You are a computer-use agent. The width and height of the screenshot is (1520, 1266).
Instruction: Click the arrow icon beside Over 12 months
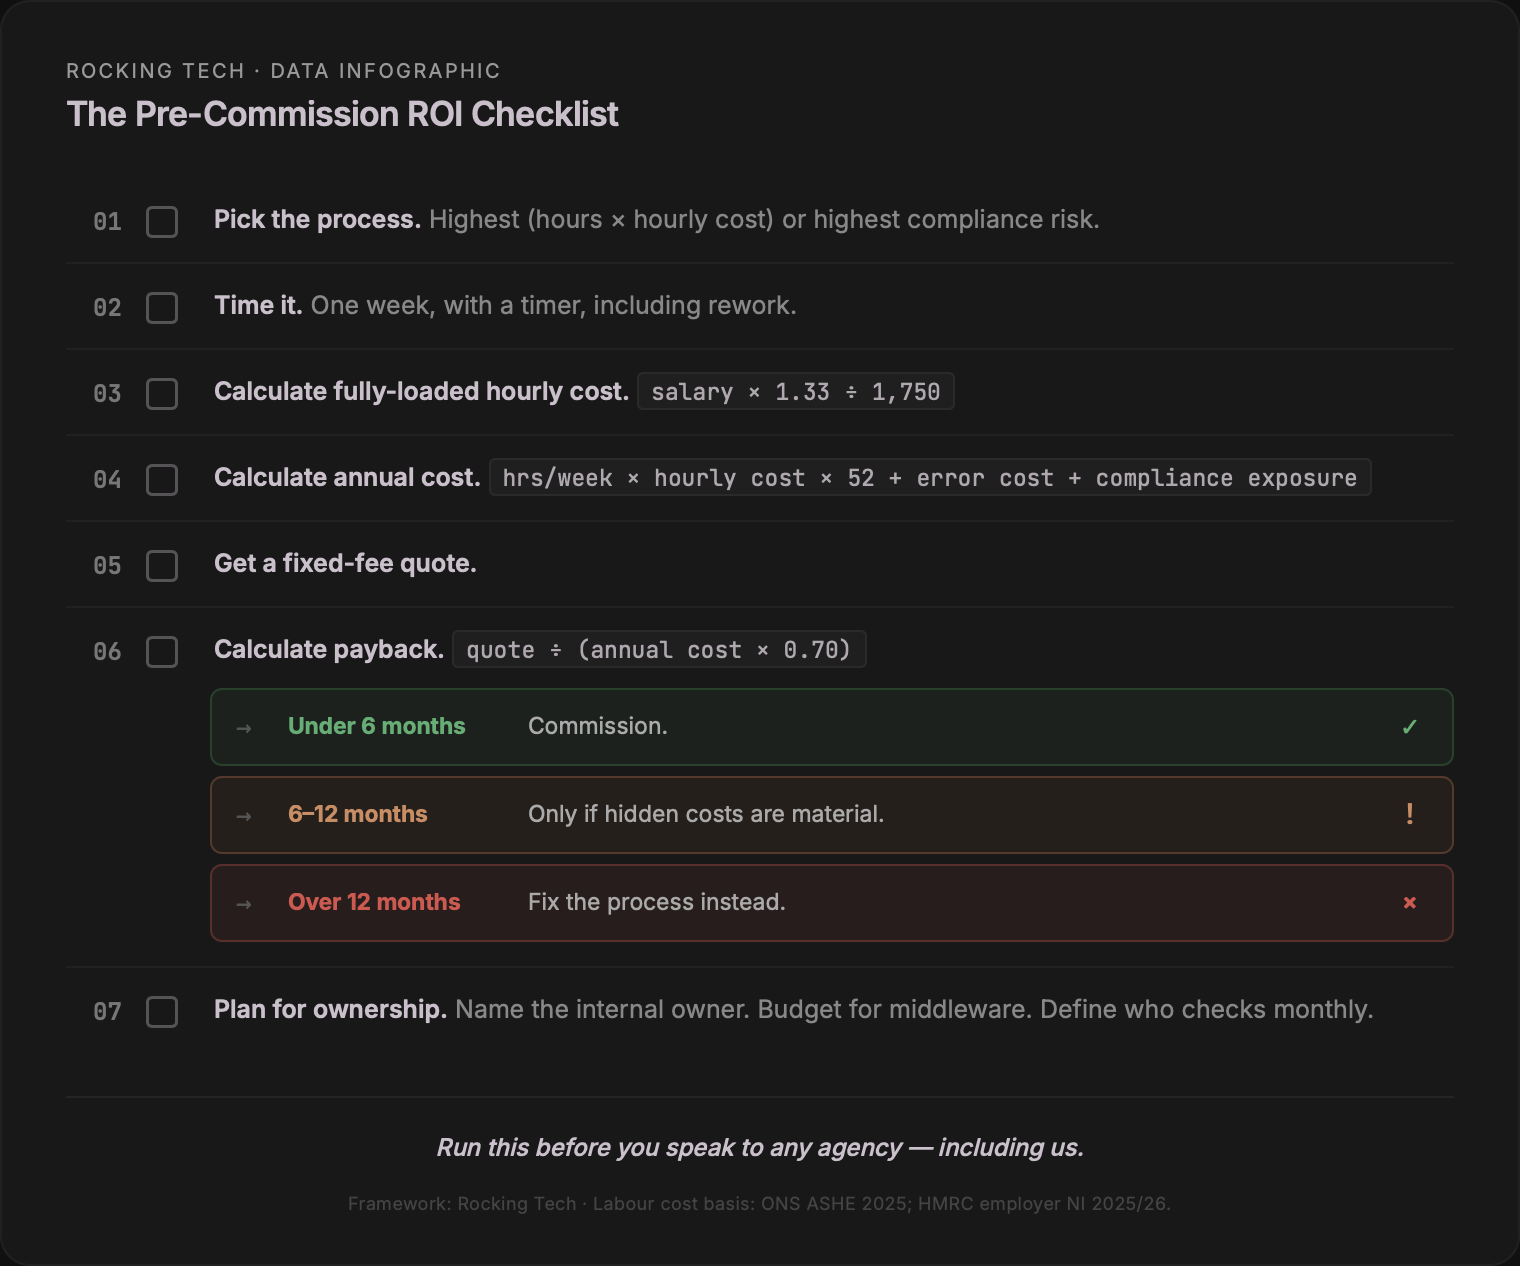[x=243, y=902]
